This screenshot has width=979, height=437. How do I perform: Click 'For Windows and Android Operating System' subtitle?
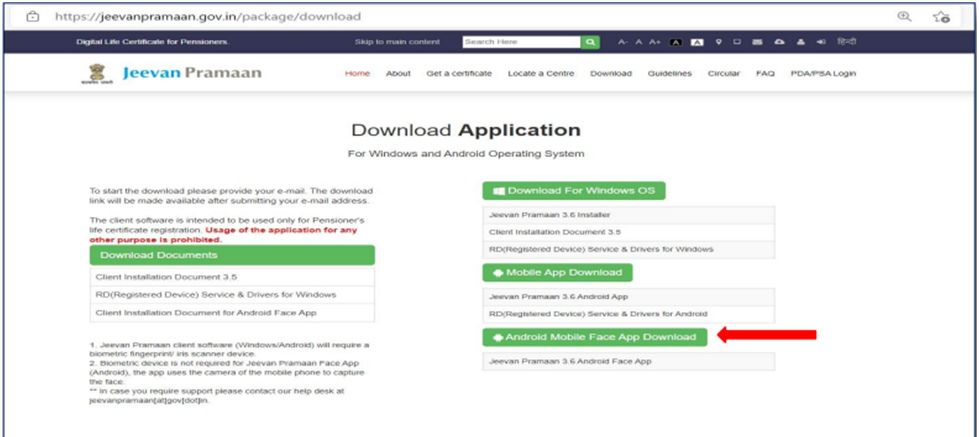(x=466, y=154)
